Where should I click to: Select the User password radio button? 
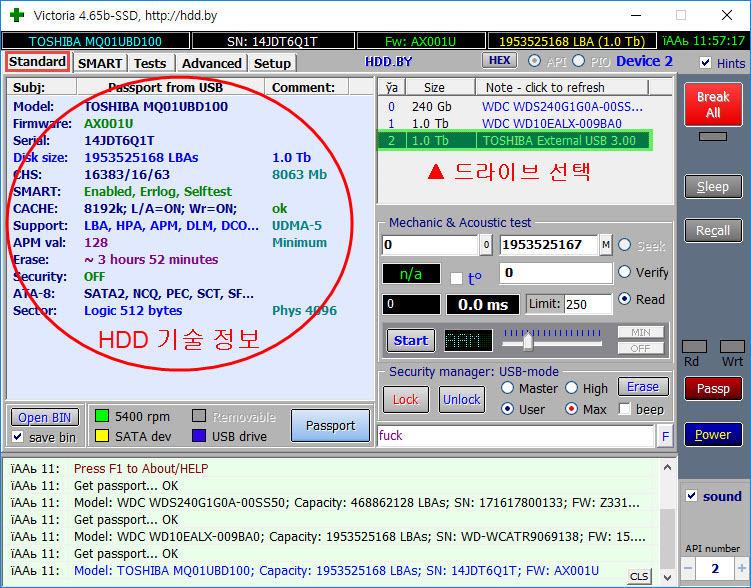pyautogui.click(x=507, y=409)
